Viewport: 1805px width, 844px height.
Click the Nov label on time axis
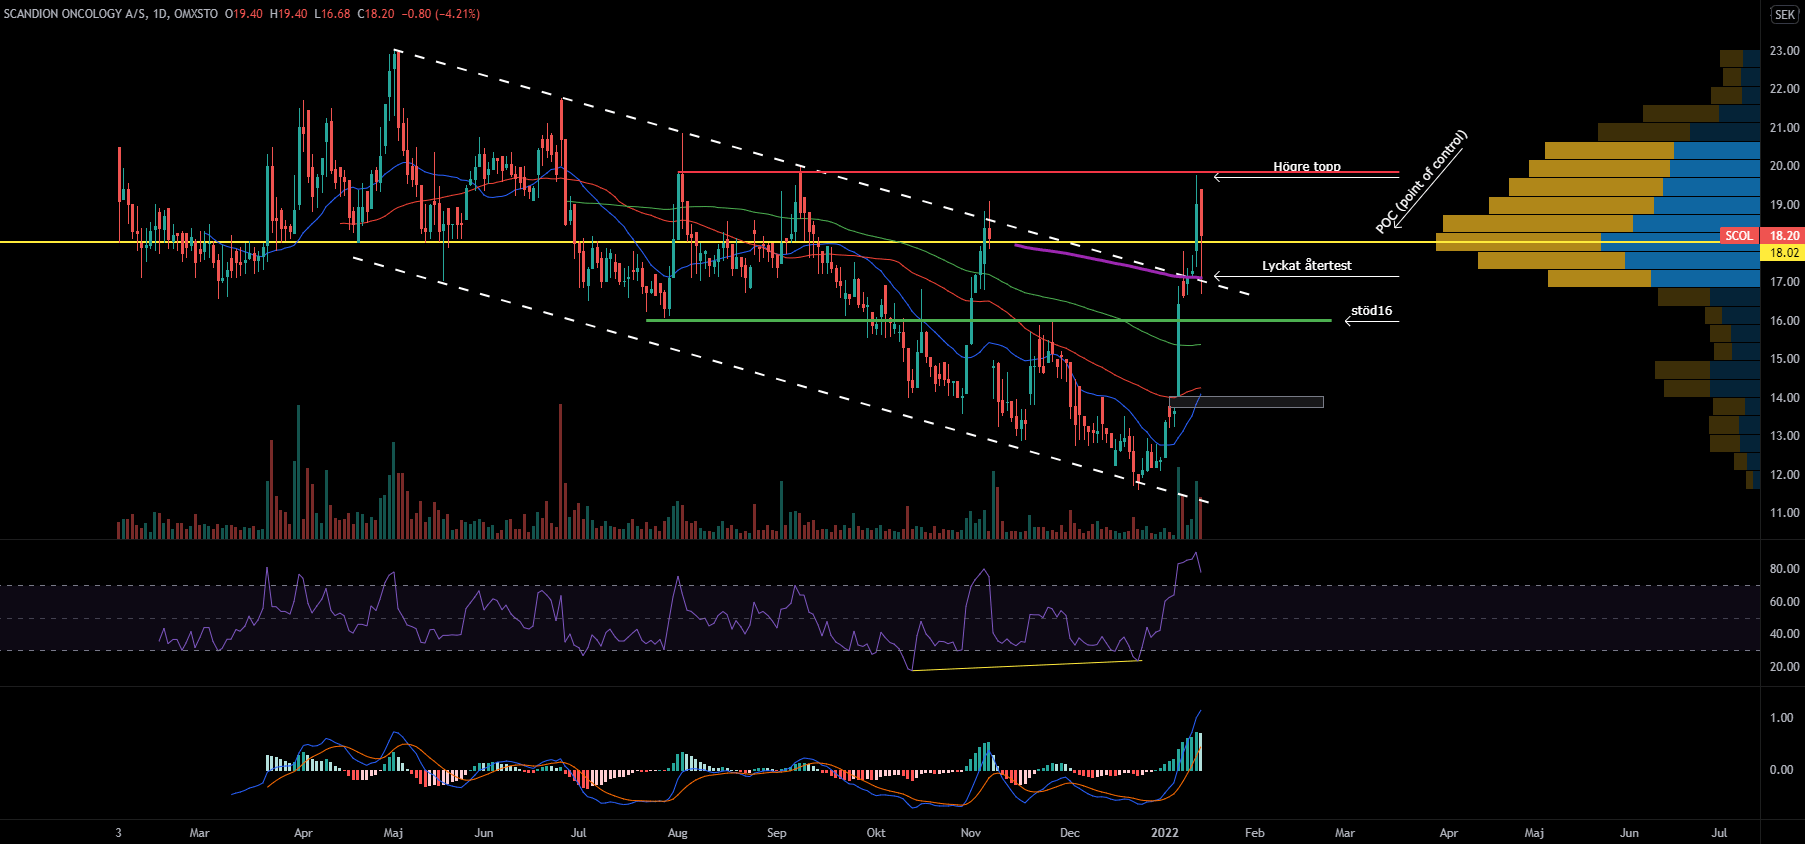970,833
